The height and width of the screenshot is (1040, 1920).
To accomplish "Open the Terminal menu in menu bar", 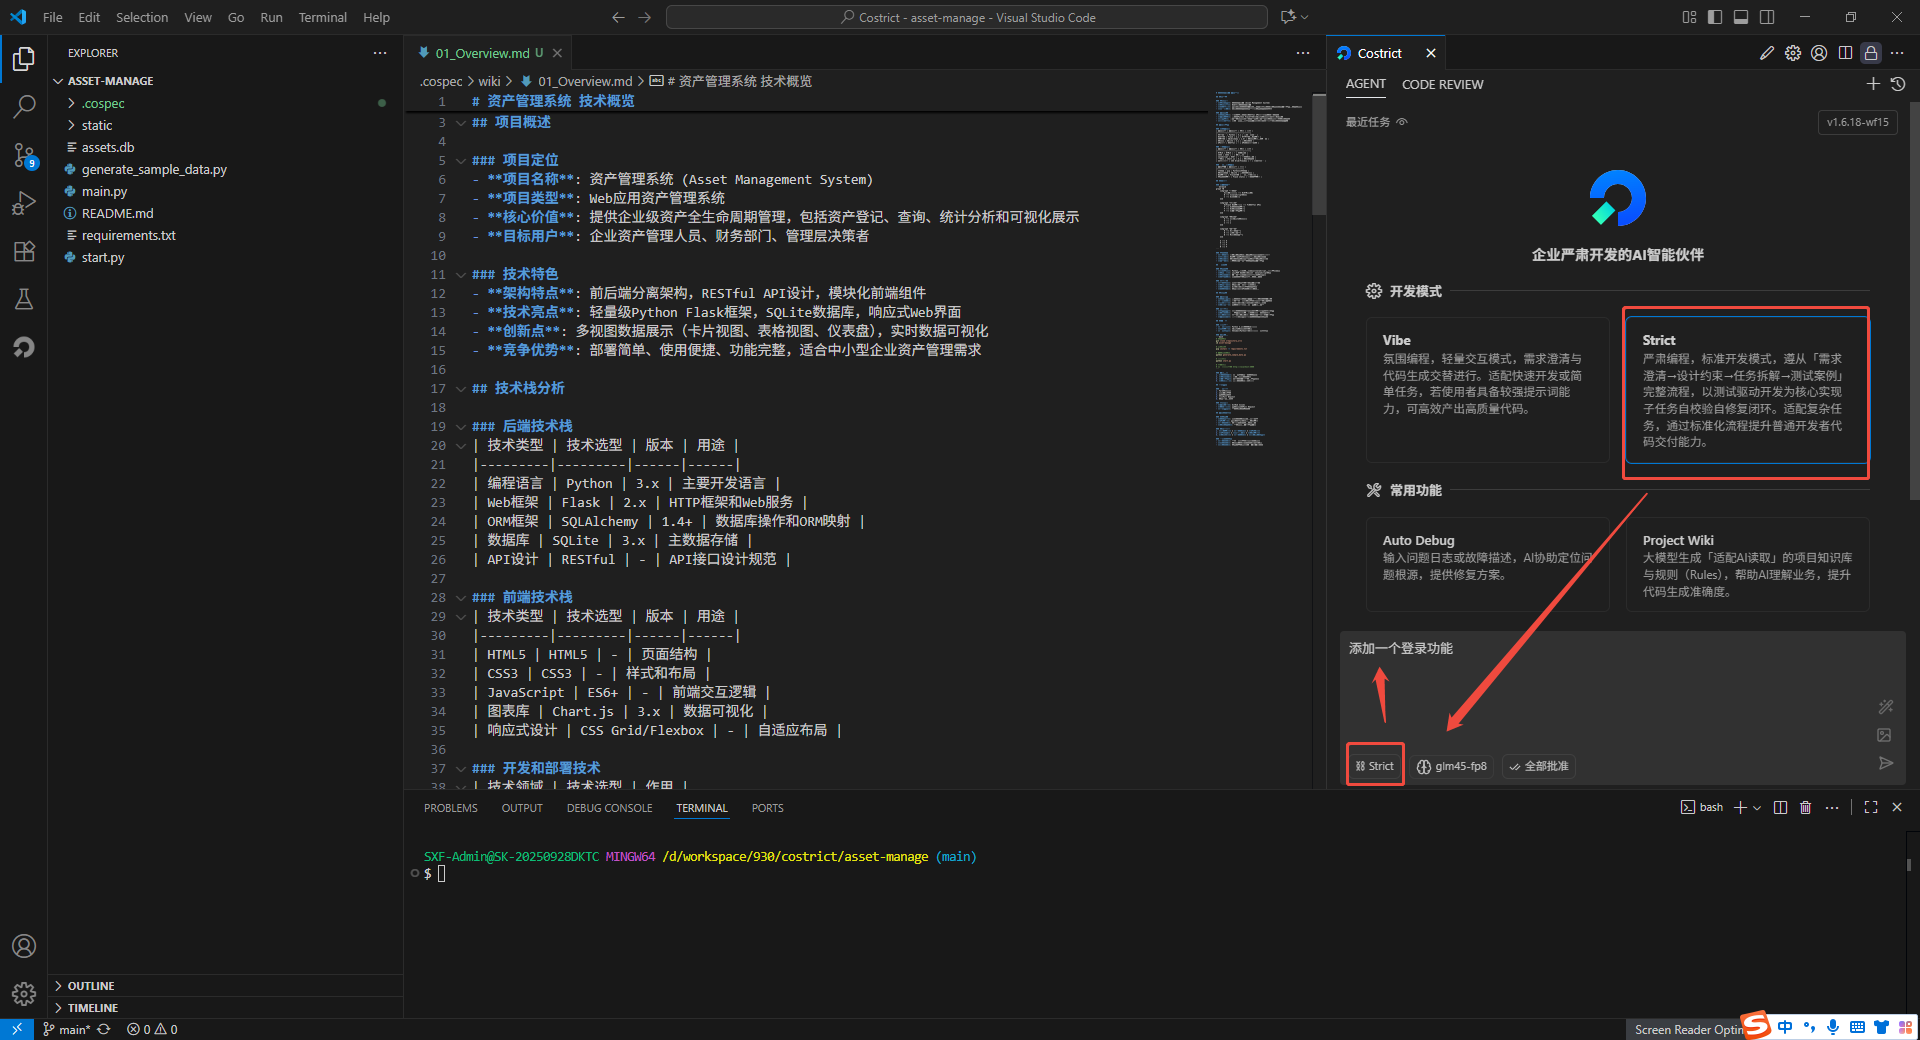I will click(322, 17).
